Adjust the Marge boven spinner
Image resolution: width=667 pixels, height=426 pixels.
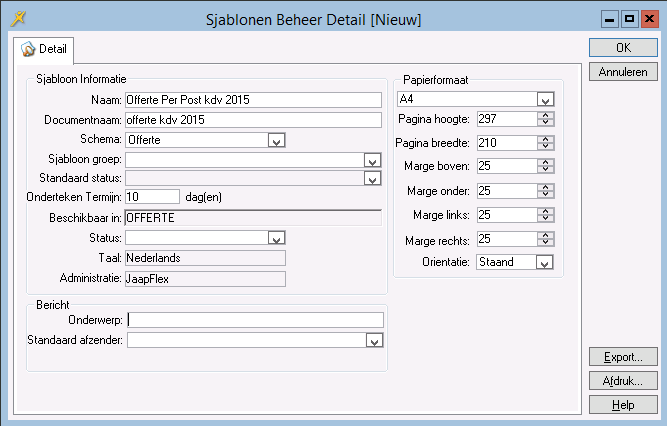(x=545, y=167)
